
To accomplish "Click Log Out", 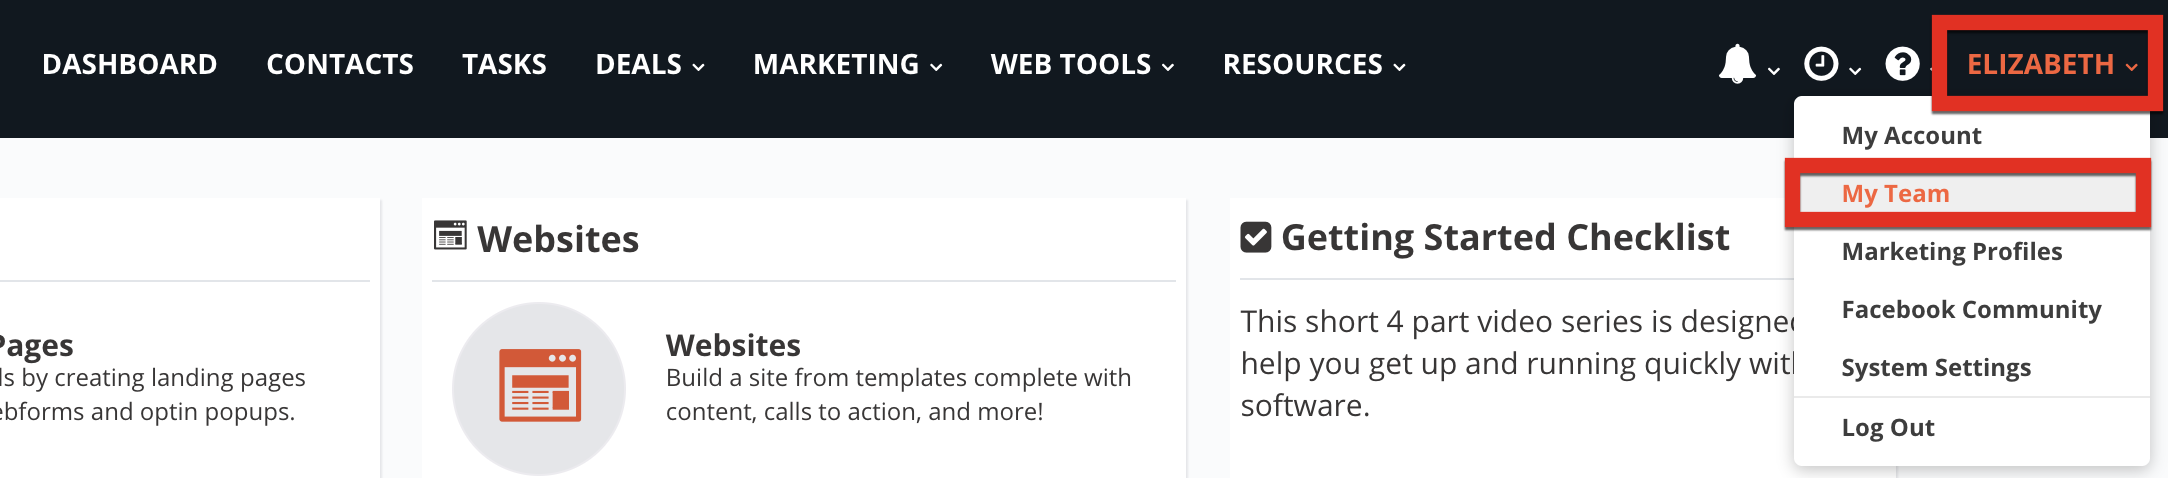I will (x=1888, y=428).
